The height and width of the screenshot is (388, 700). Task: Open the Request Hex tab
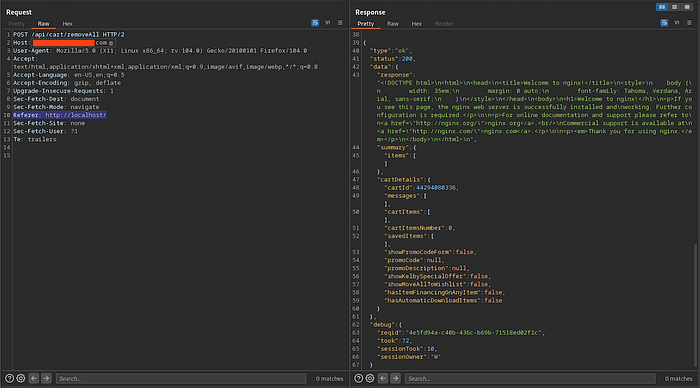(x=67, y=24)
